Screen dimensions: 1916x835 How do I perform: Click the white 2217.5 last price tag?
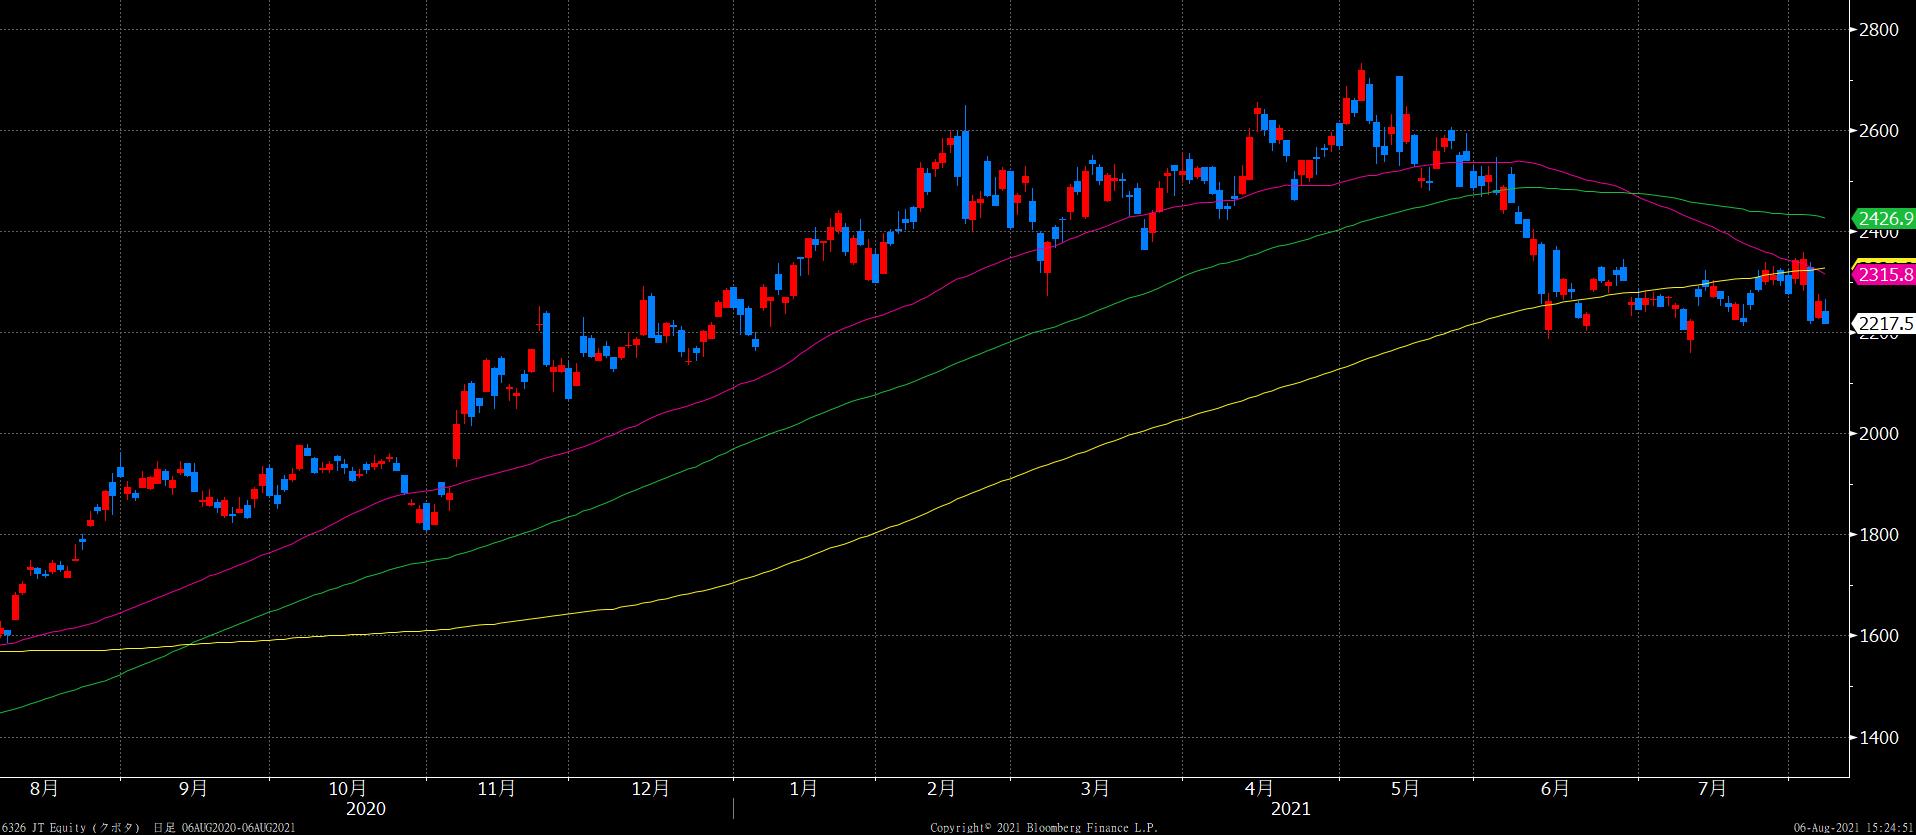pyautogui.click(x=1884, y=323)
